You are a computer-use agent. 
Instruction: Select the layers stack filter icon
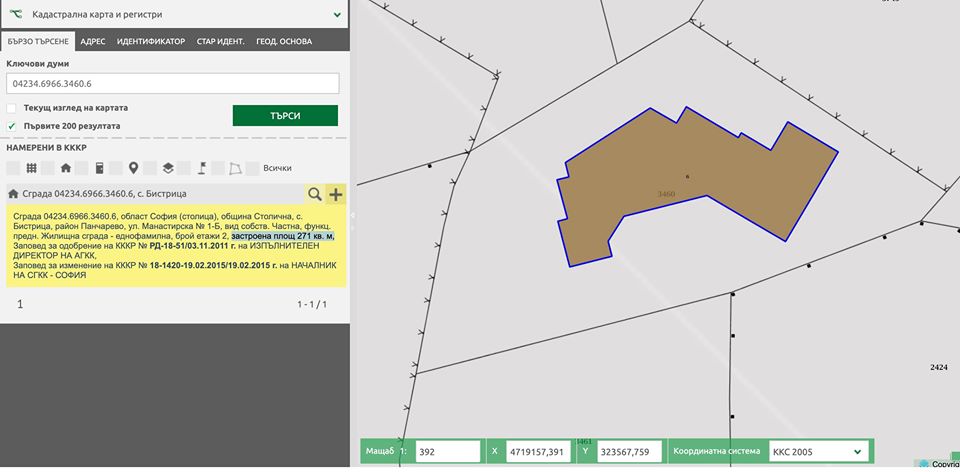pyautogui.click(x=168, y=168)
